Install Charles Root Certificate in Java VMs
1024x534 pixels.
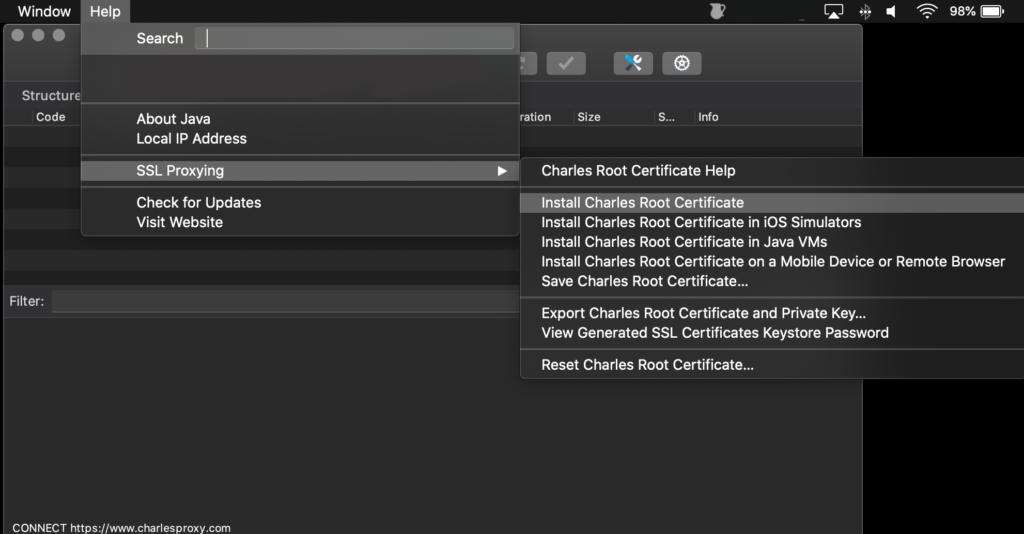772,242
